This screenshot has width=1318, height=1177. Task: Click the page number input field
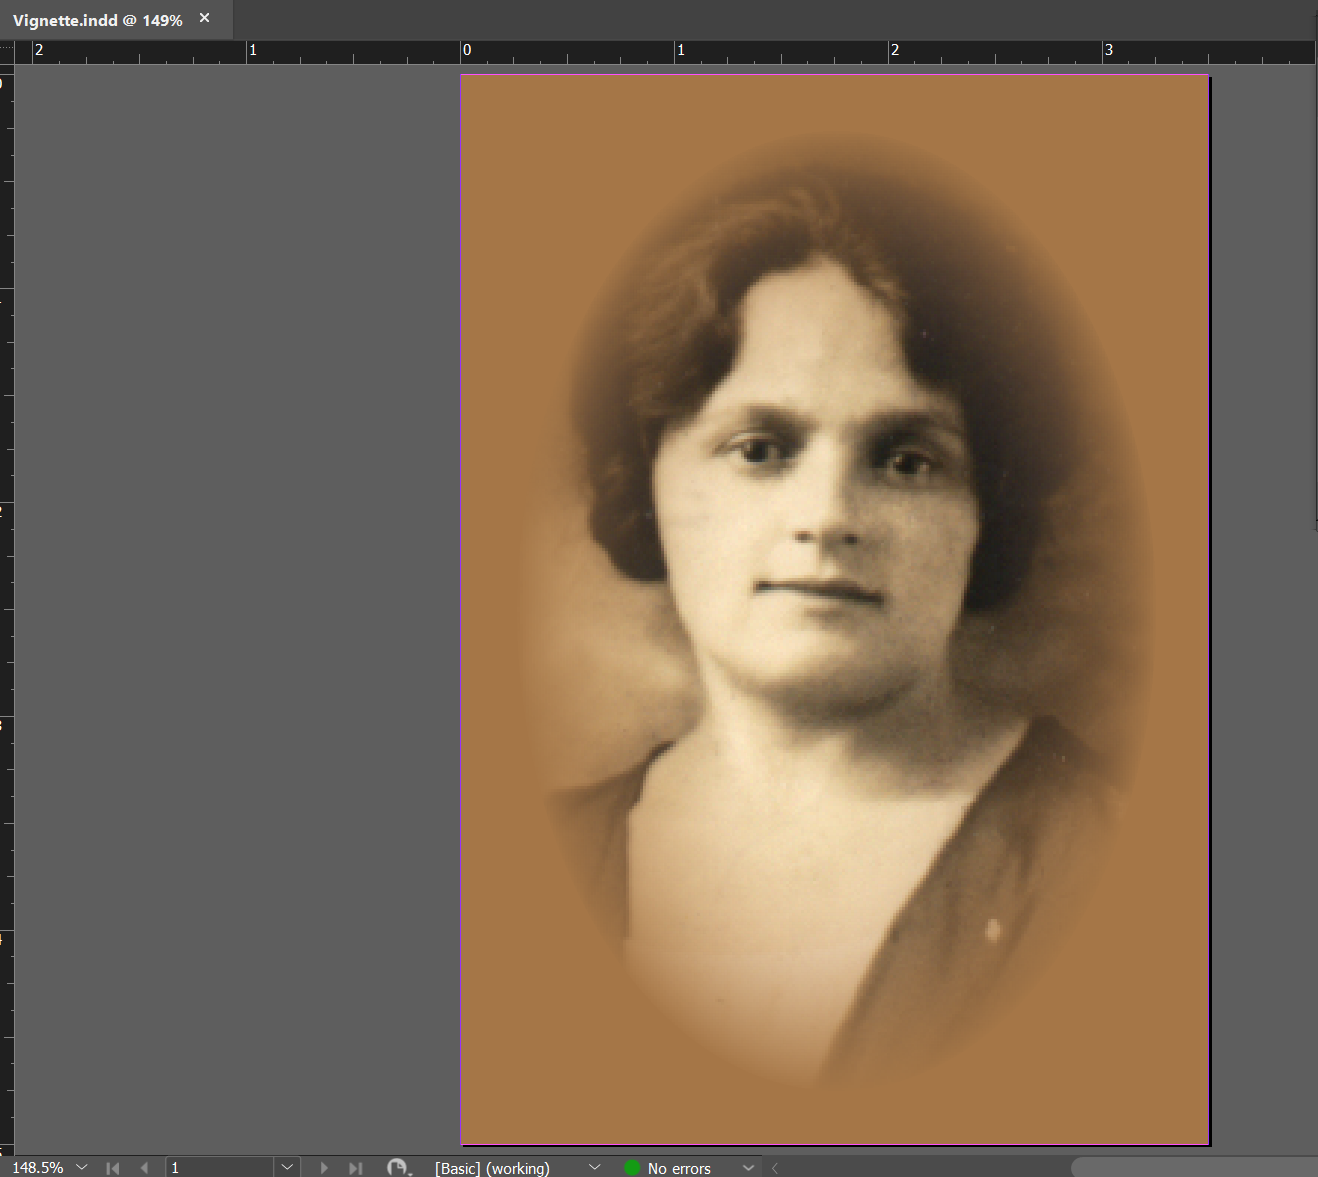point(218,1168)
